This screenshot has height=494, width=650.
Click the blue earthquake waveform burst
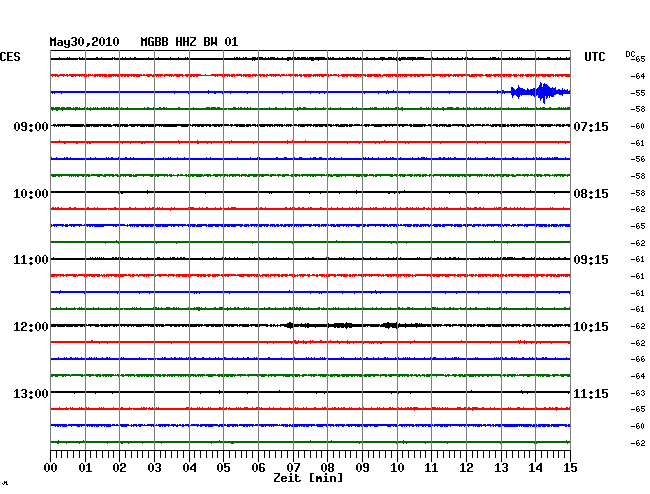click(x=540, y=92)
